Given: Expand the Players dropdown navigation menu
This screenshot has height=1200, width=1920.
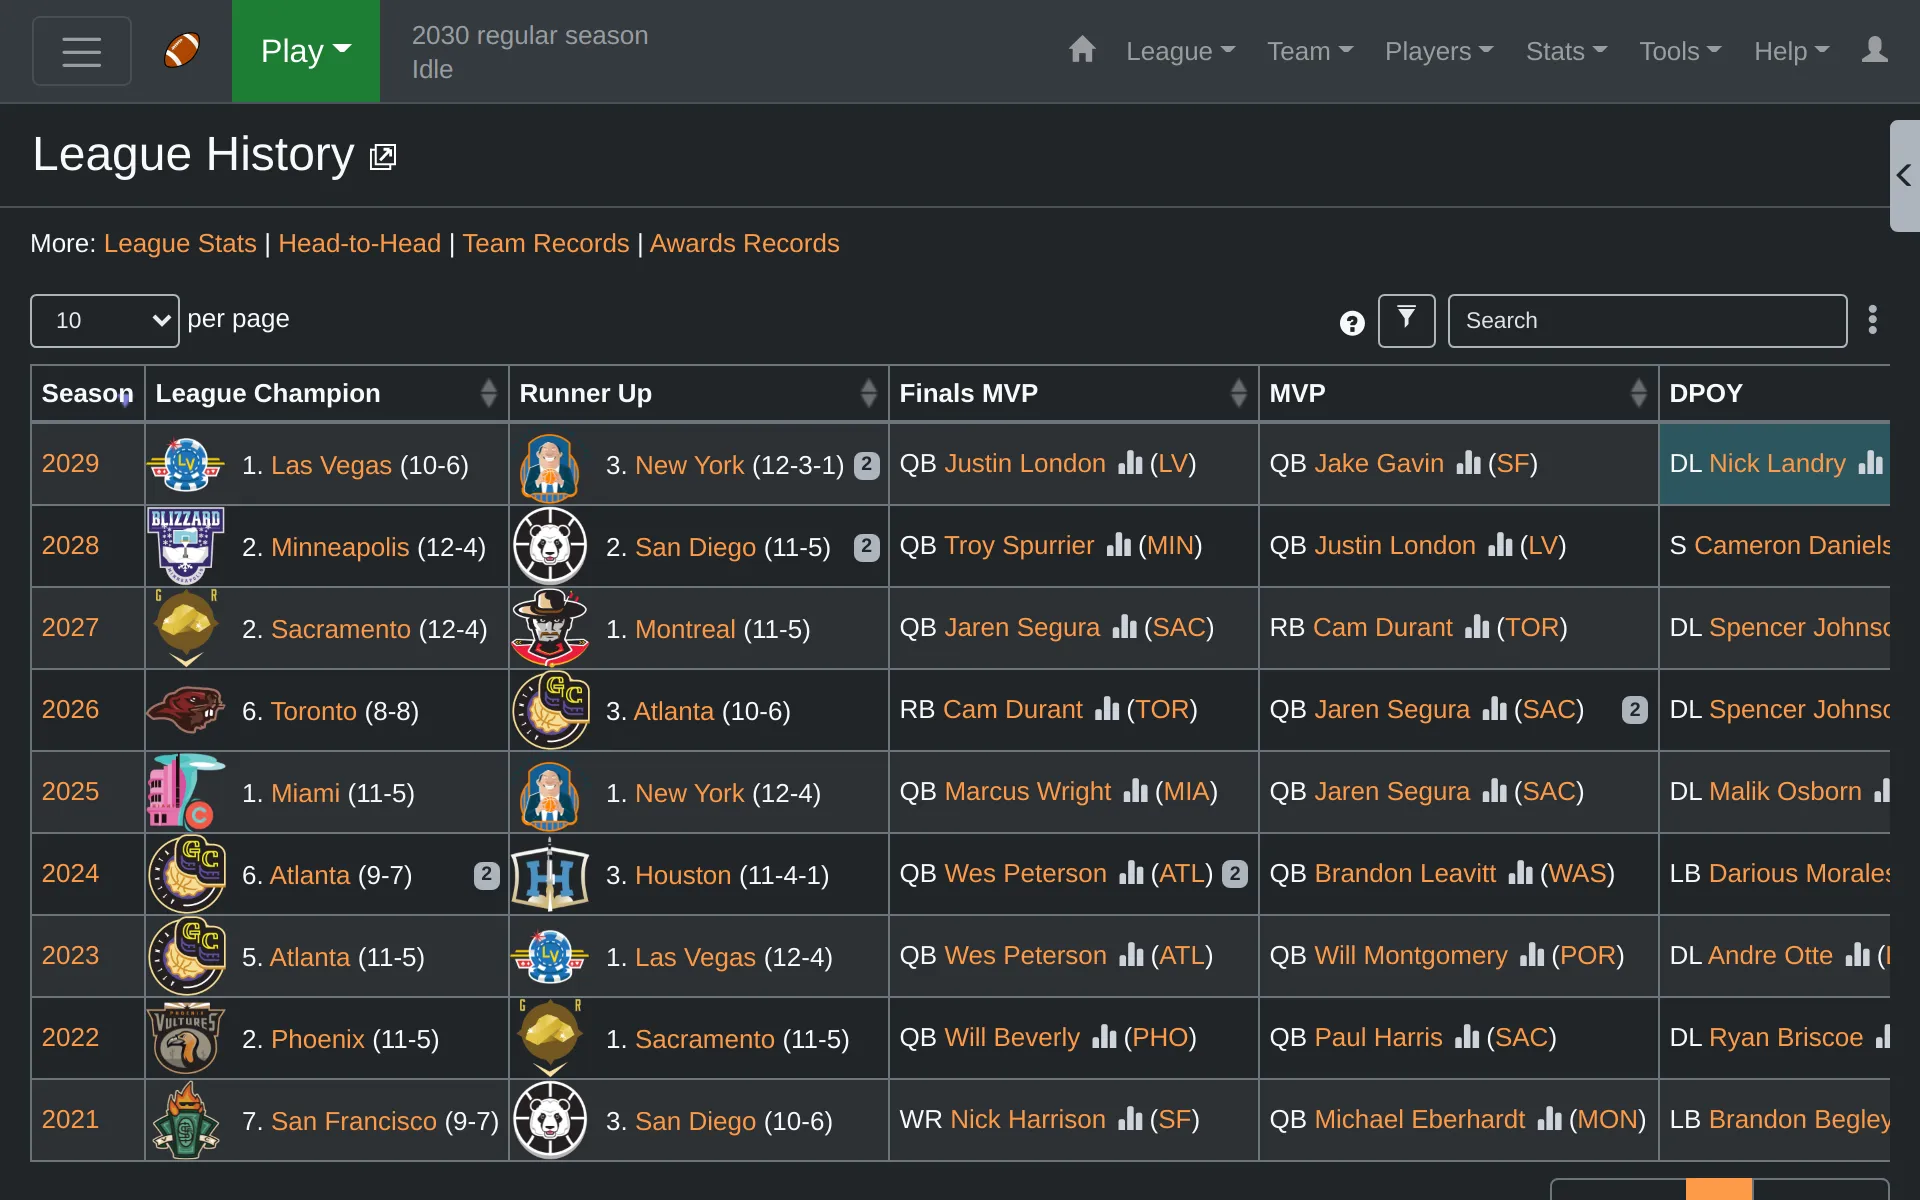Looking at the screenshot, I should click(1439, 51).
